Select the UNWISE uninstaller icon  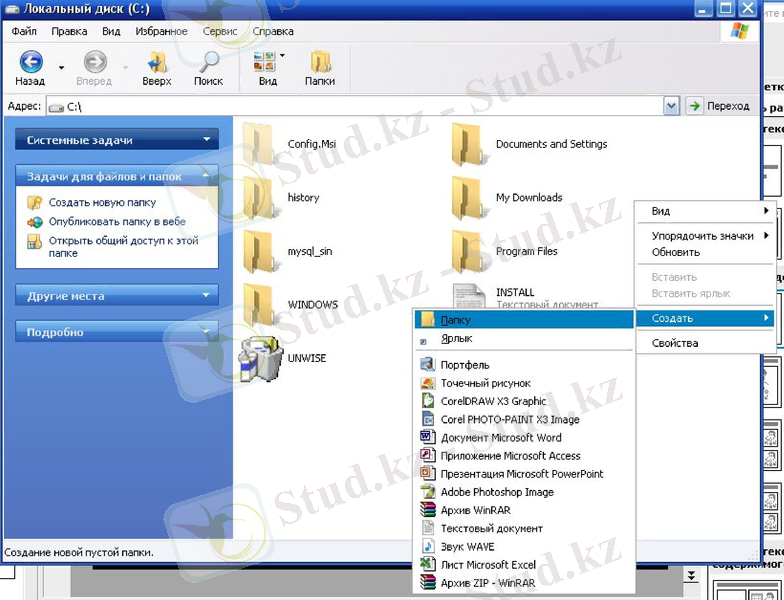point(260,358)
